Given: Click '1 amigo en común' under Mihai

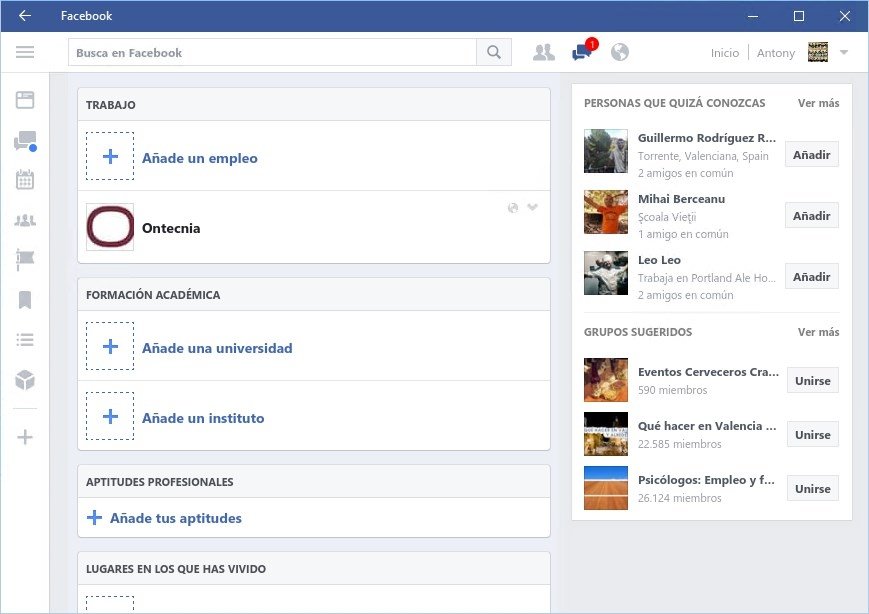Looking at the screenshot, I should click(x=683, y=234).
